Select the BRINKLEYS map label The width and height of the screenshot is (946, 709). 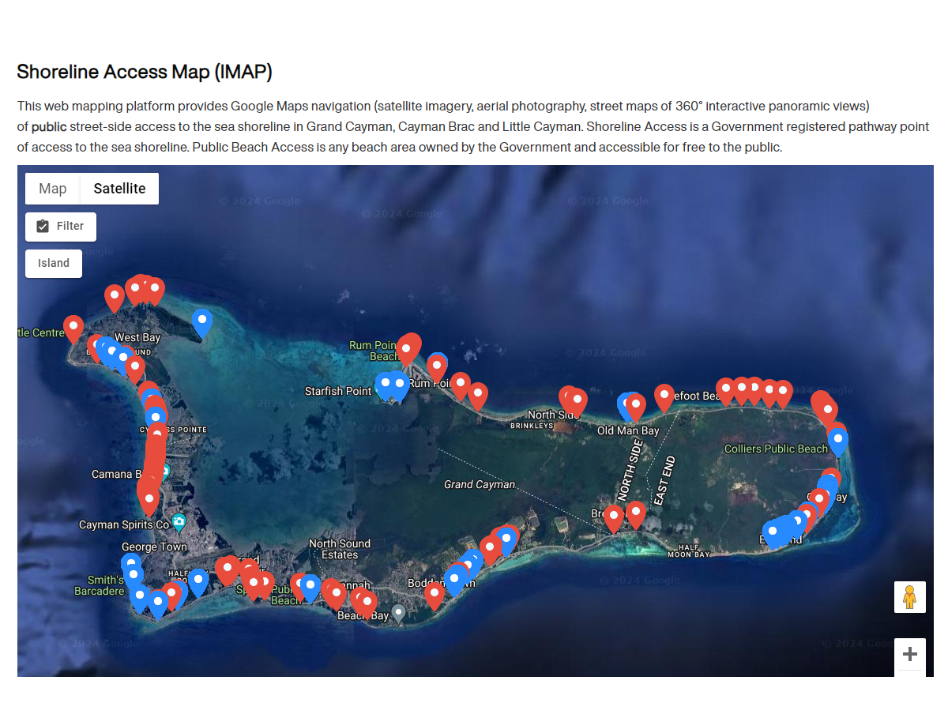coord(532,425)
